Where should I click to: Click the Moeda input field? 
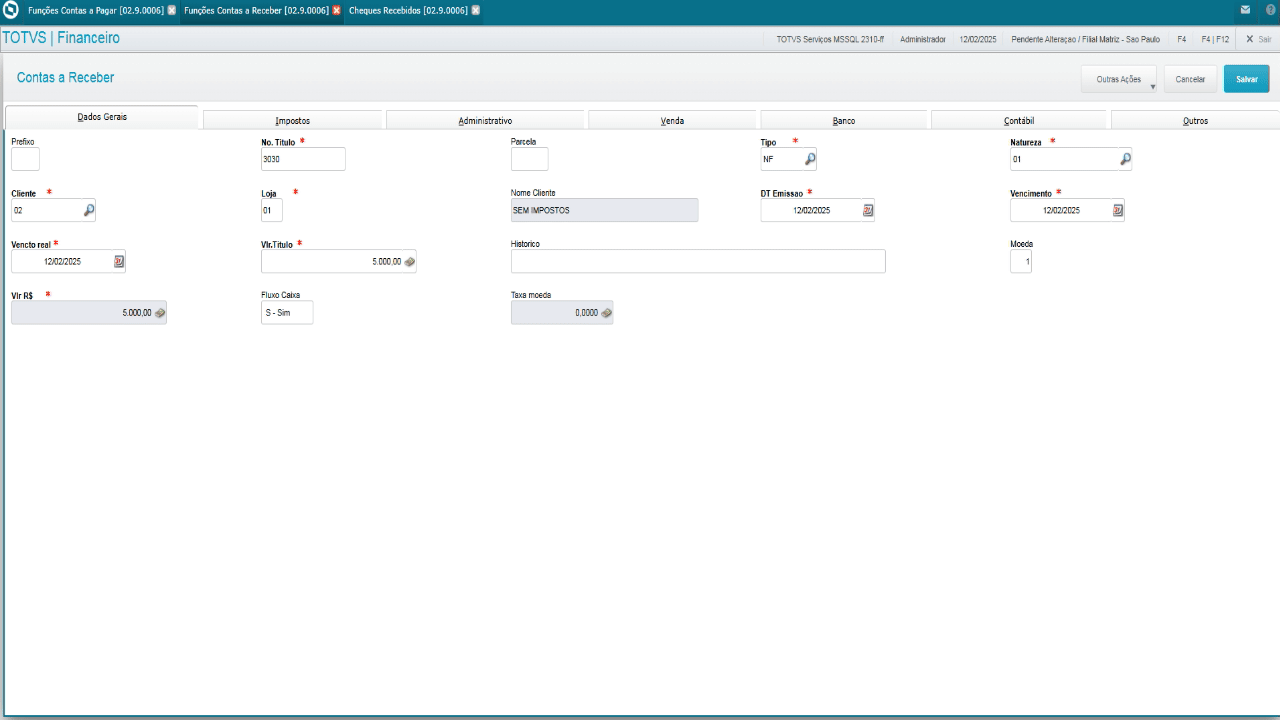(x=1021, y=261)
